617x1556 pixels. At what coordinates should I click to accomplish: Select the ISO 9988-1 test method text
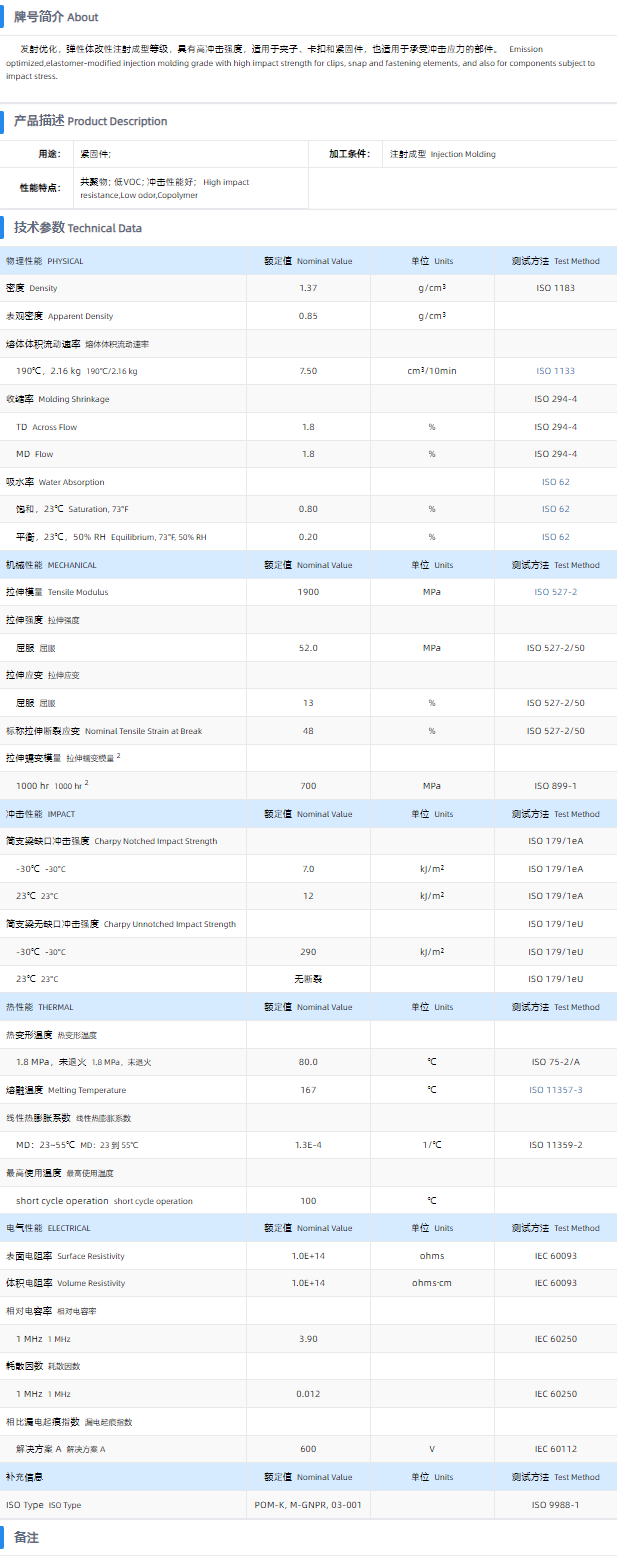tap(555, 1504)
